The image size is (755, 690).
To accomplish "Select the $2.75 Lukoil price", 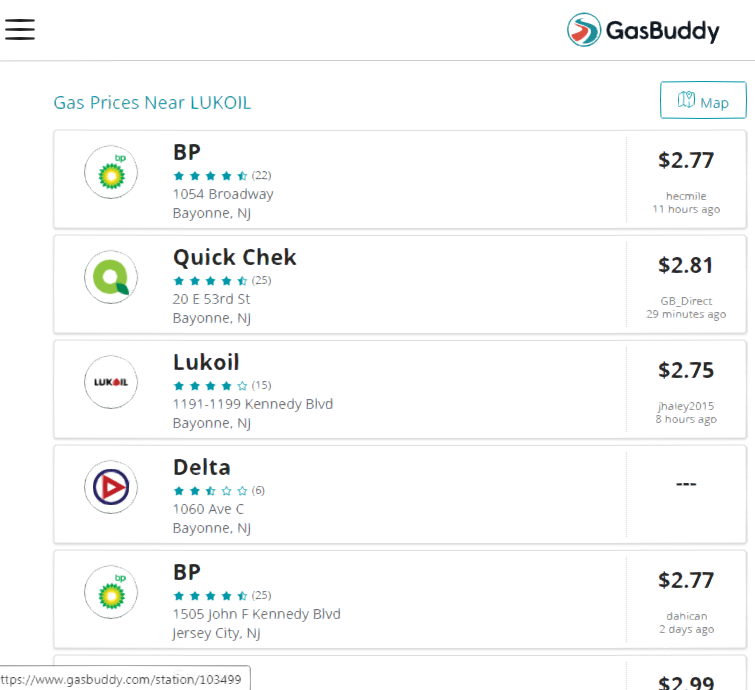I will pos(686,370).
